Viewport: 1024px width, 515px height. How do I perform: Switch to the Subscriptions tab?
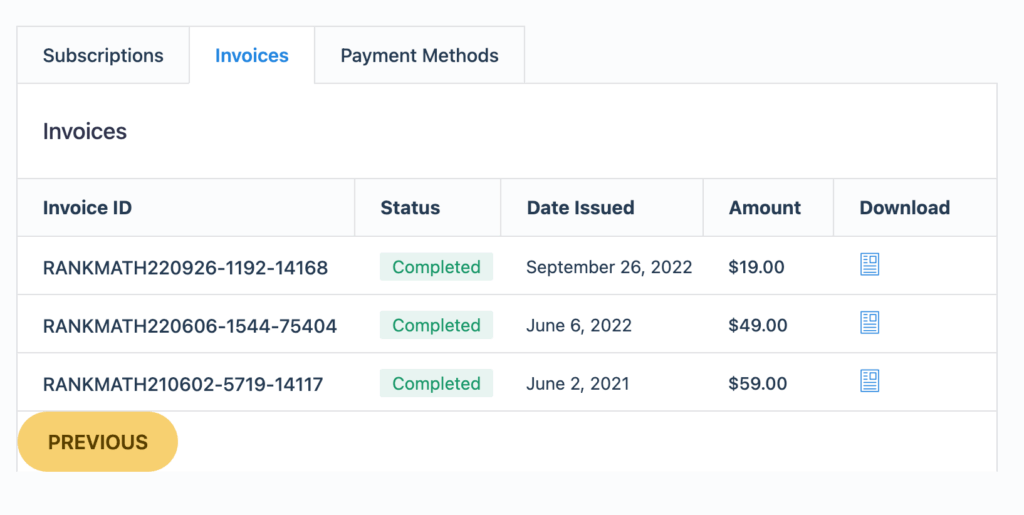pyautogui.click(x=103, y=56)
